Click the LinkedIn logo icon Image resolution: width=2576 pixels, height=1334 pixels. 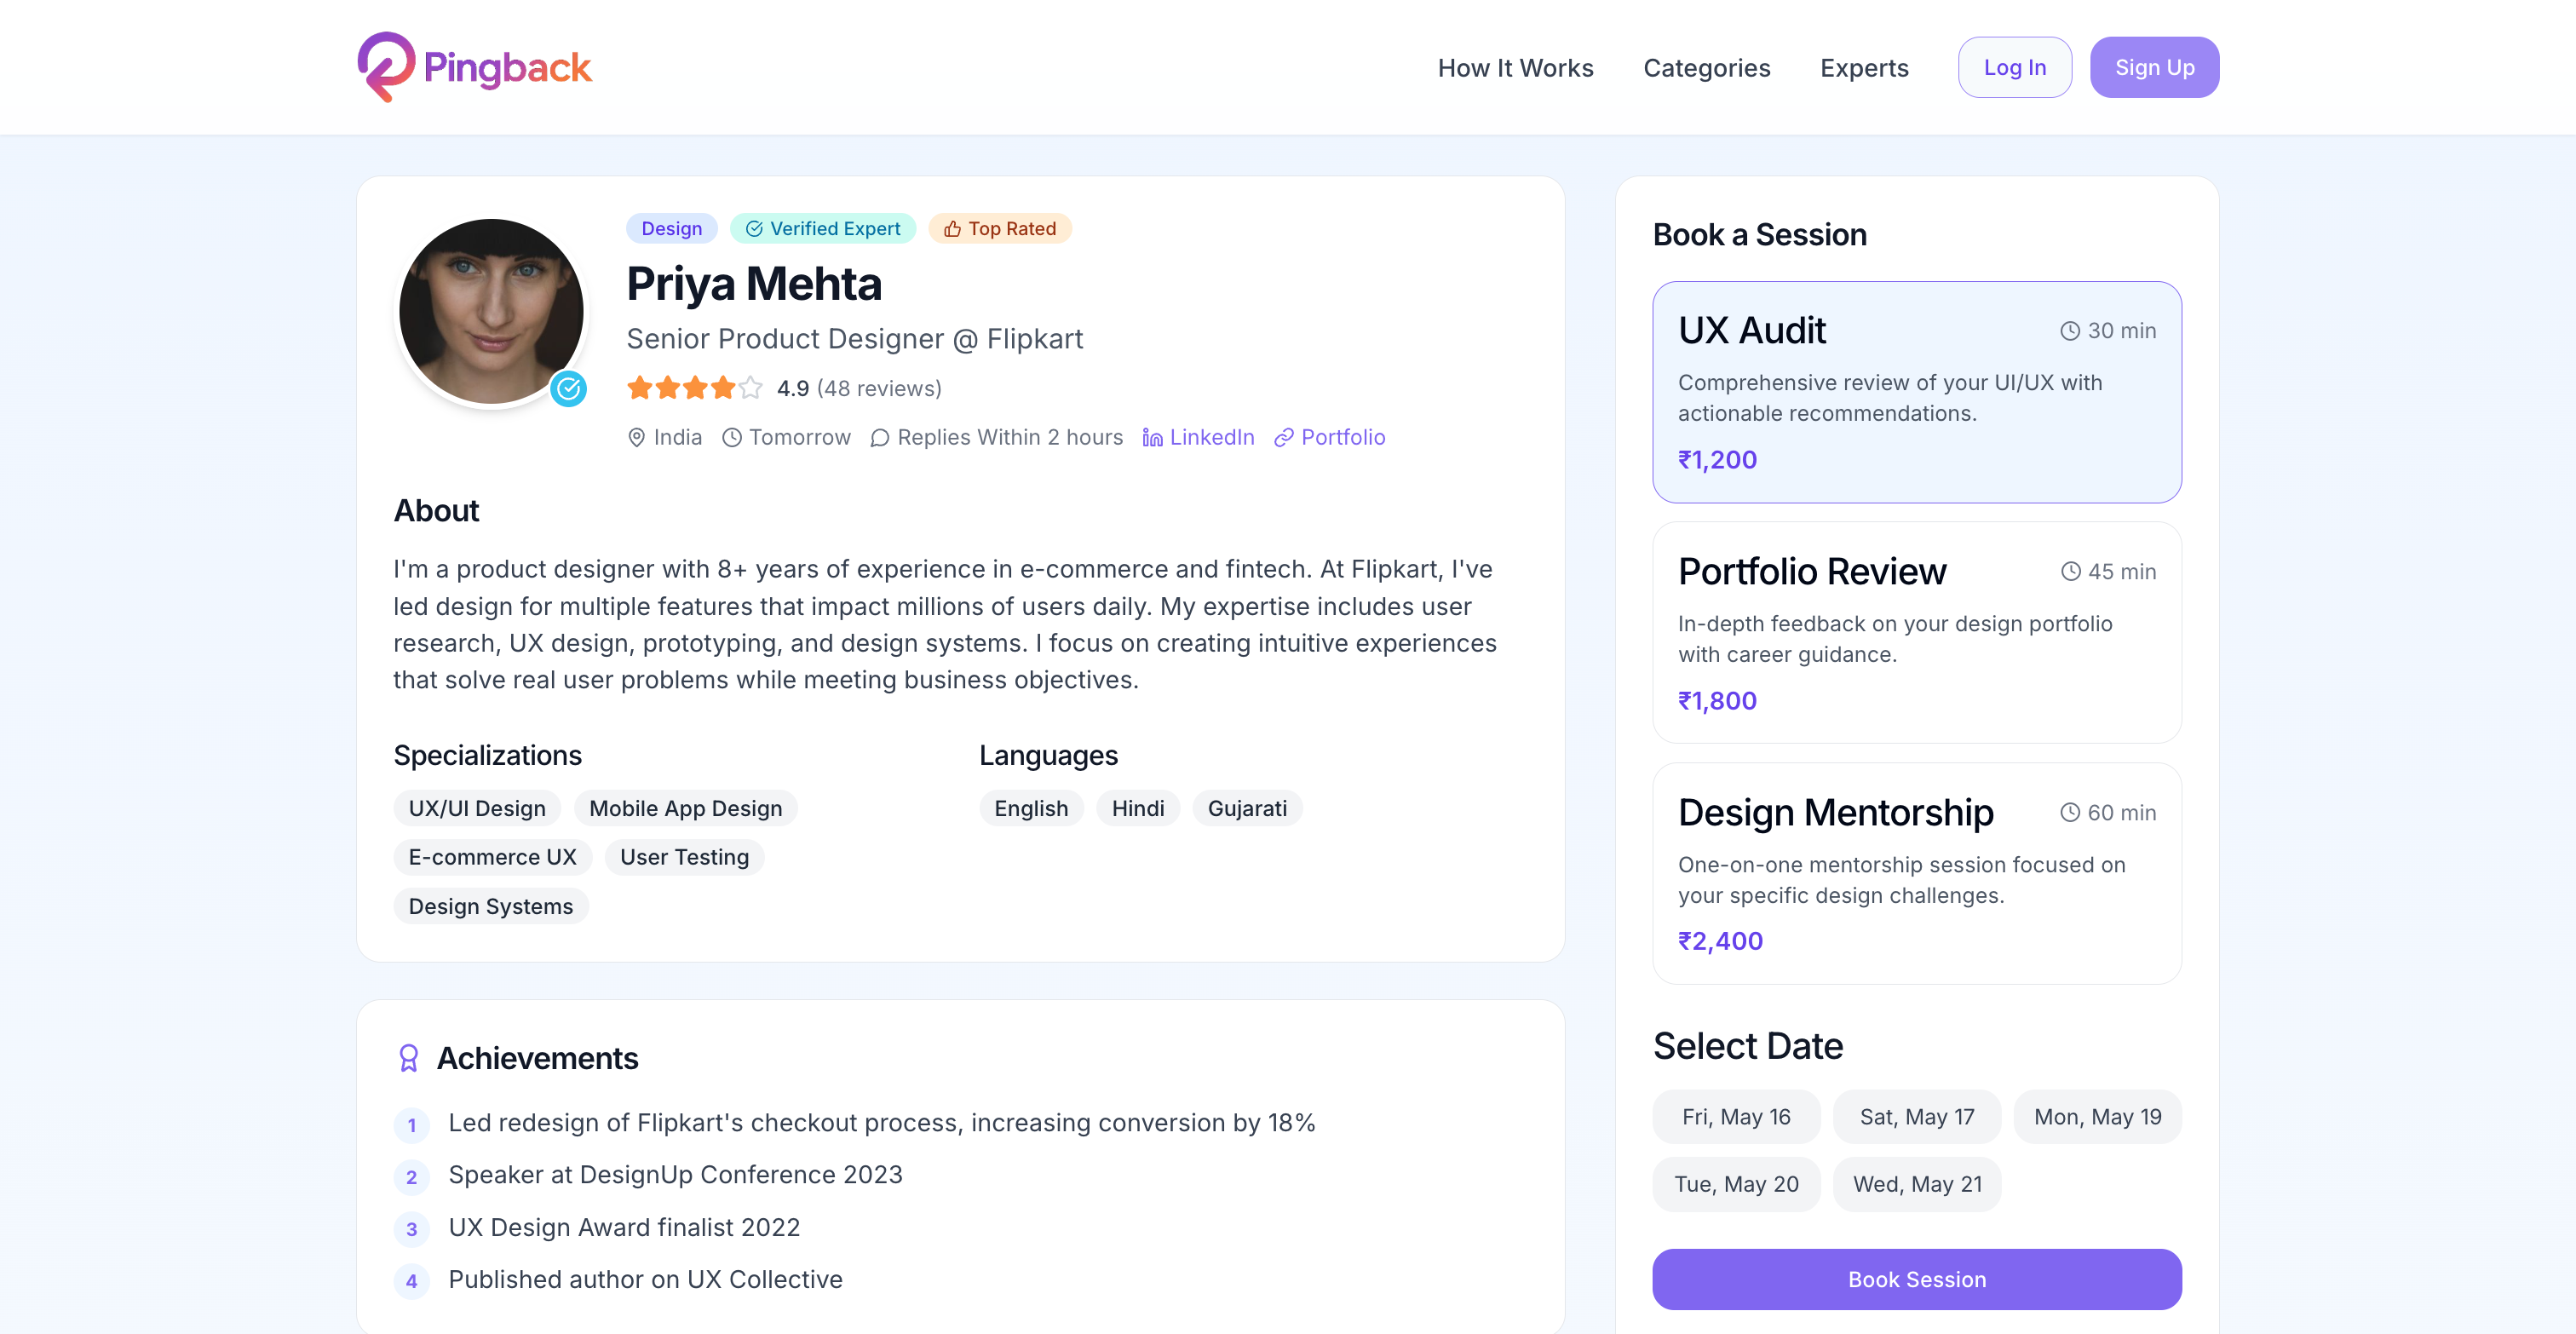pyautogui.click(x=1152, y=437)
